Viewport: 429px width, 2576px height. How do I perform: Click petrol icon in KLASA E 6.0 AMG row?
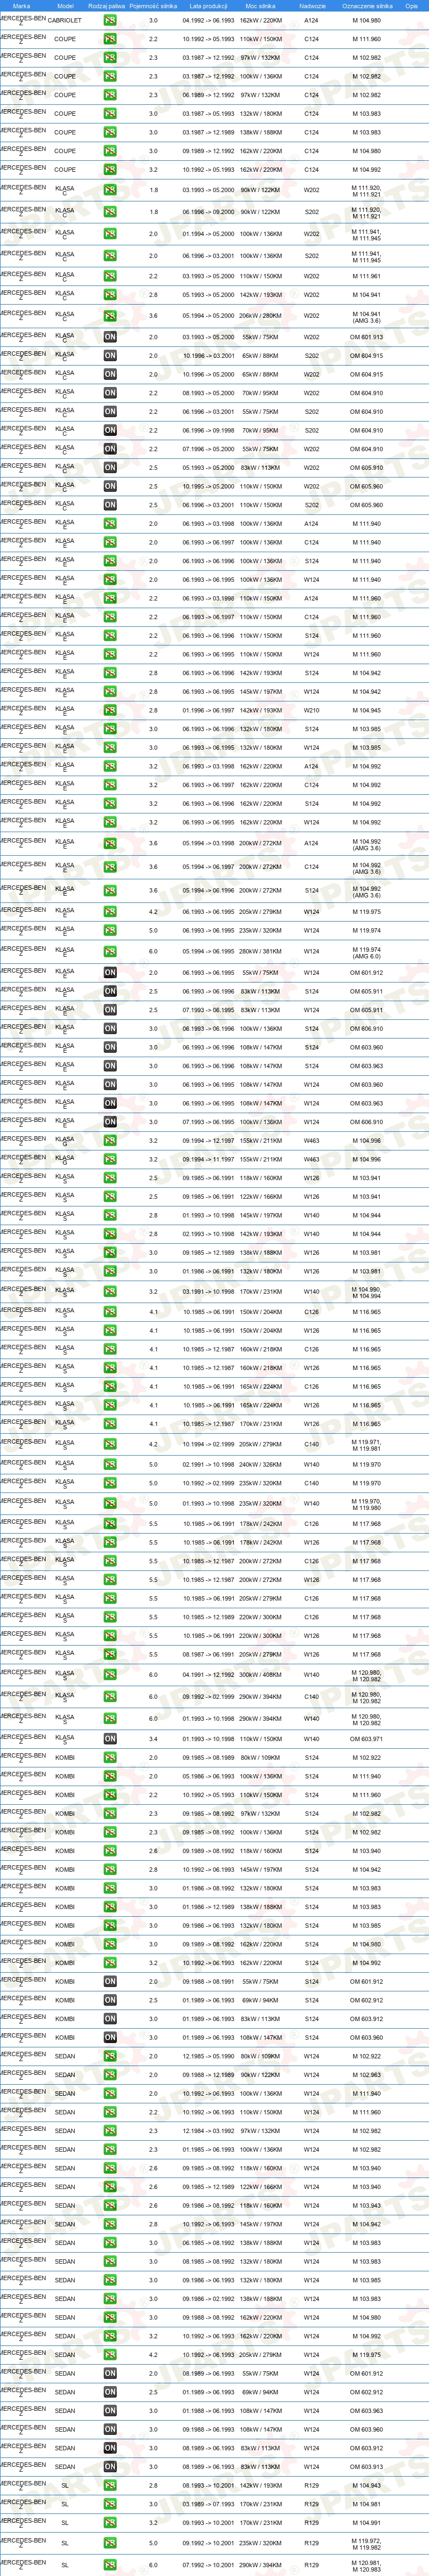[x=110, y=951]
